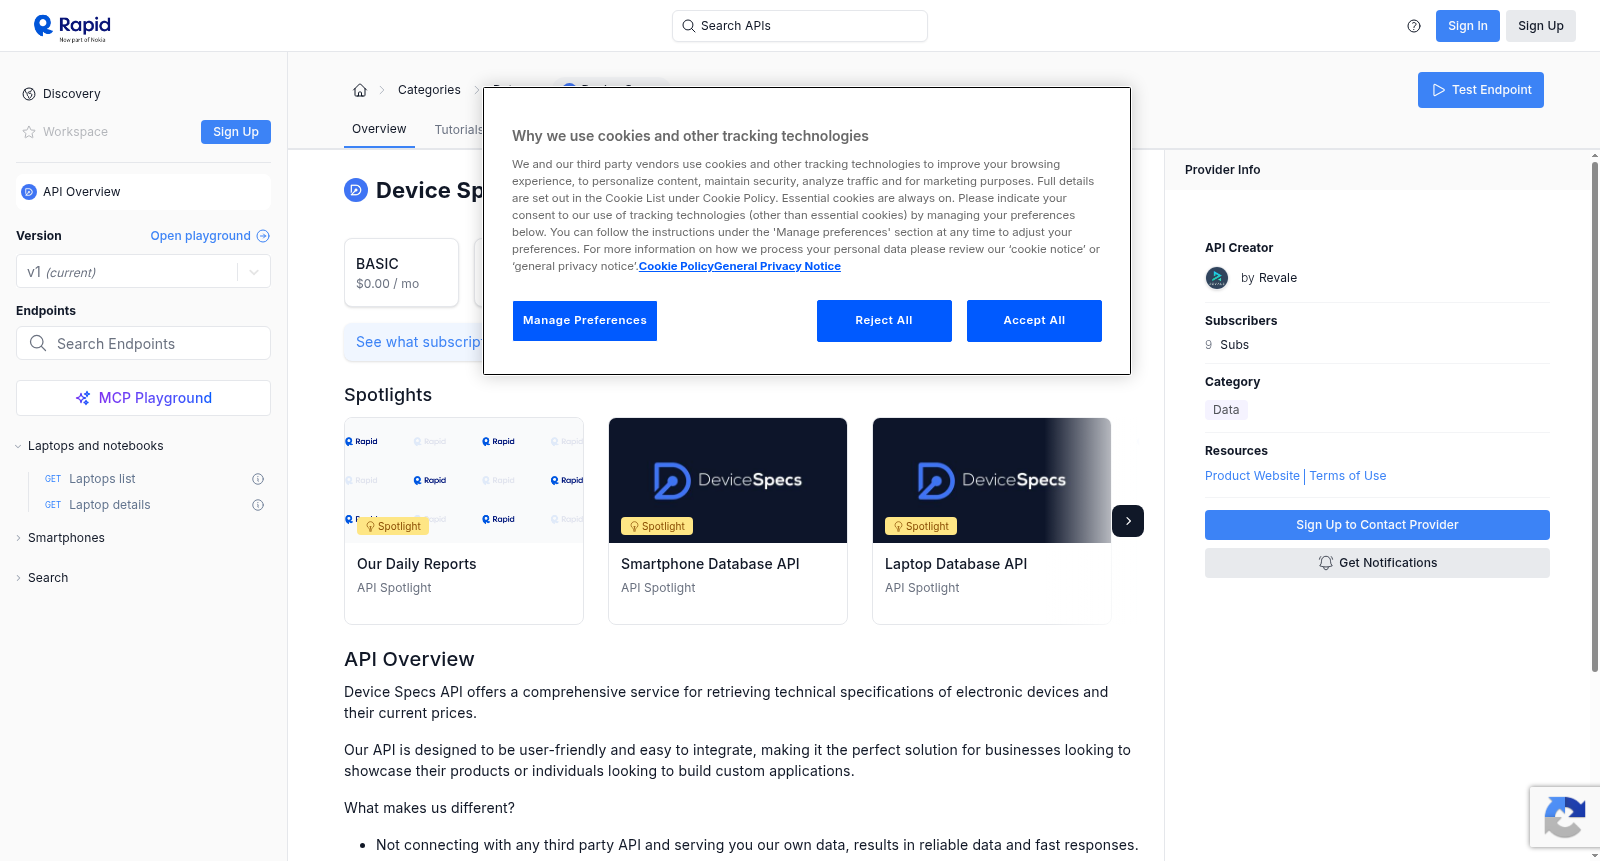
Task: Open the Cookie Policy link
Action: click(x=676, y=266)
